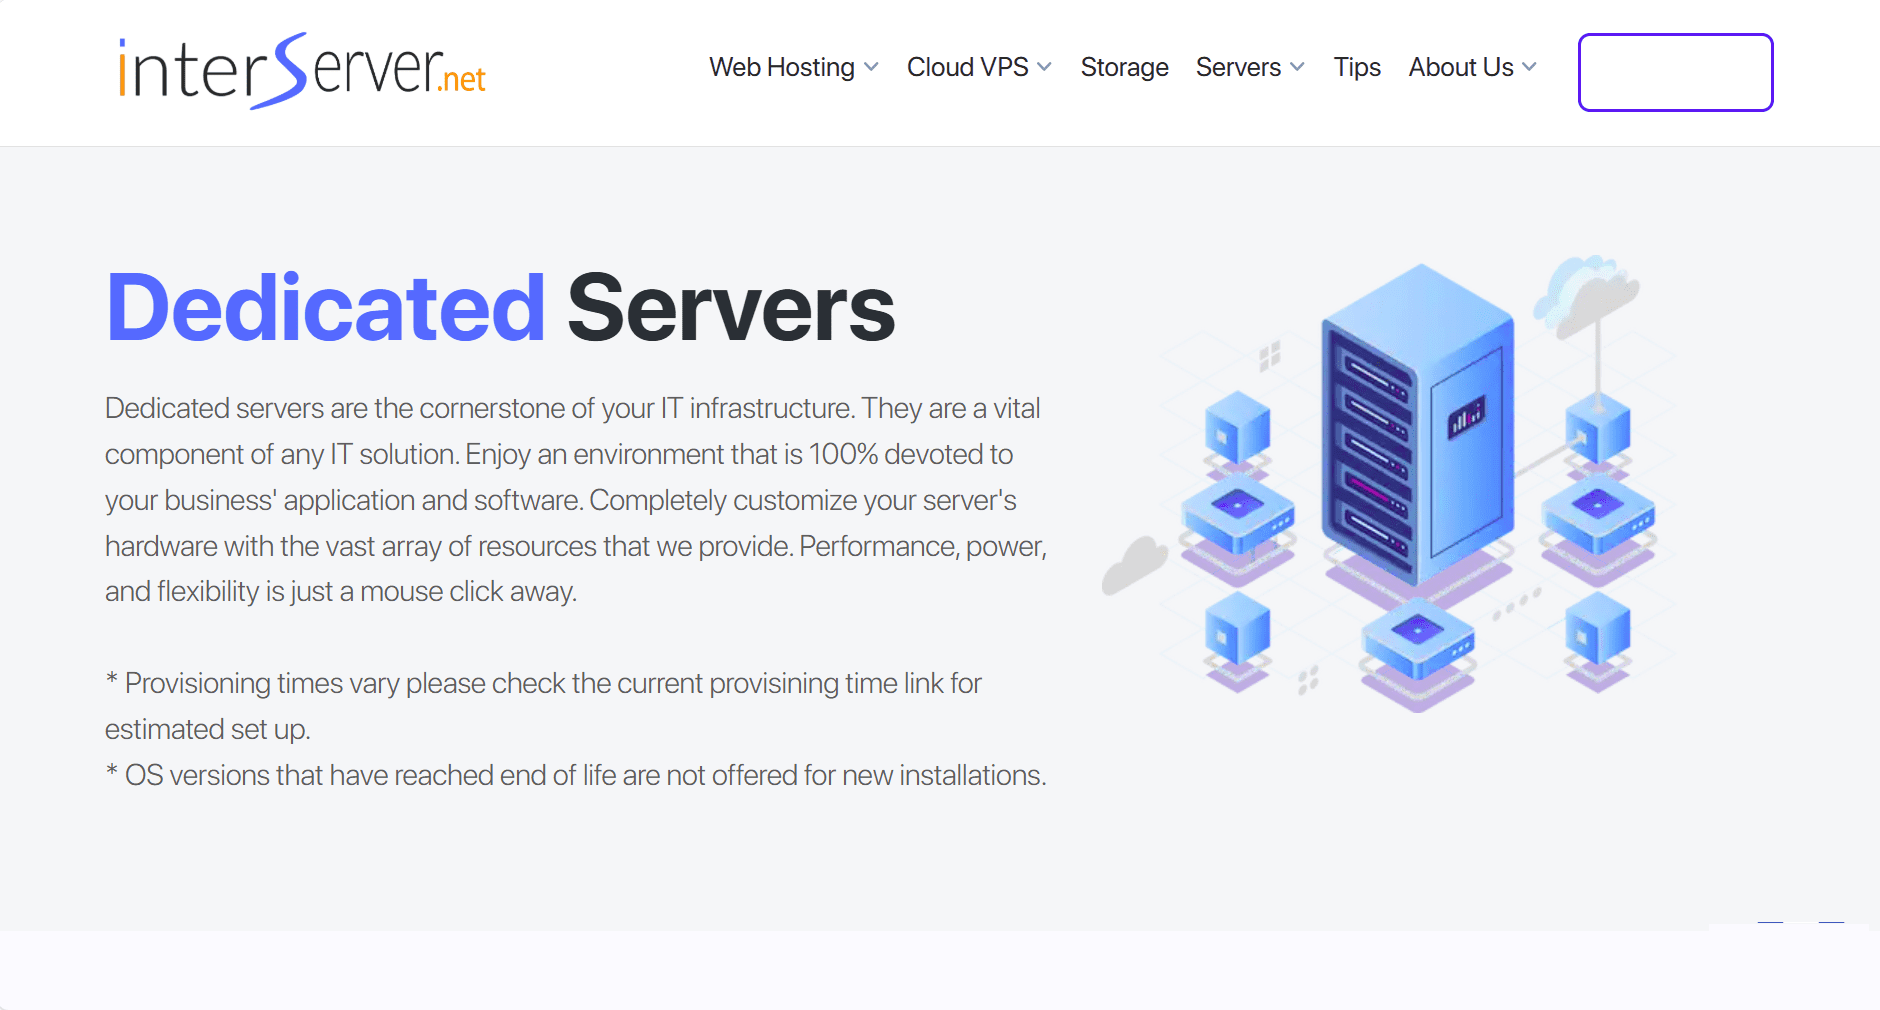Viewport: 1880px width, 1010px height.
Task: Click the "Dedicated Servers" heading
Action: tap(500, 308)
